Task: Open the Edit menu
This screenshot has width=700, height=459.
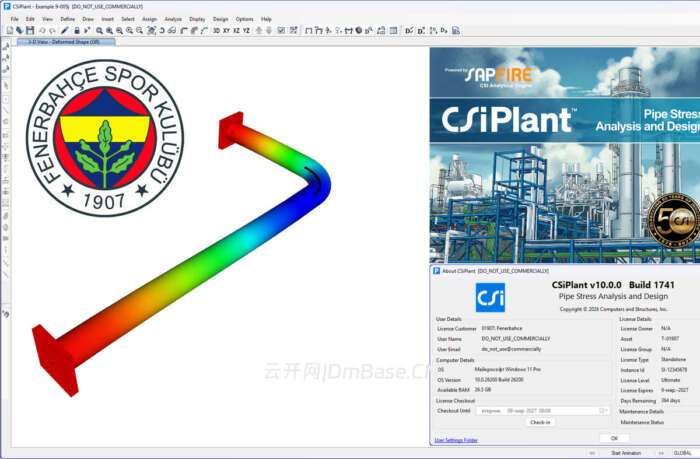Action: pyautogui.click(x=30, y=19)
